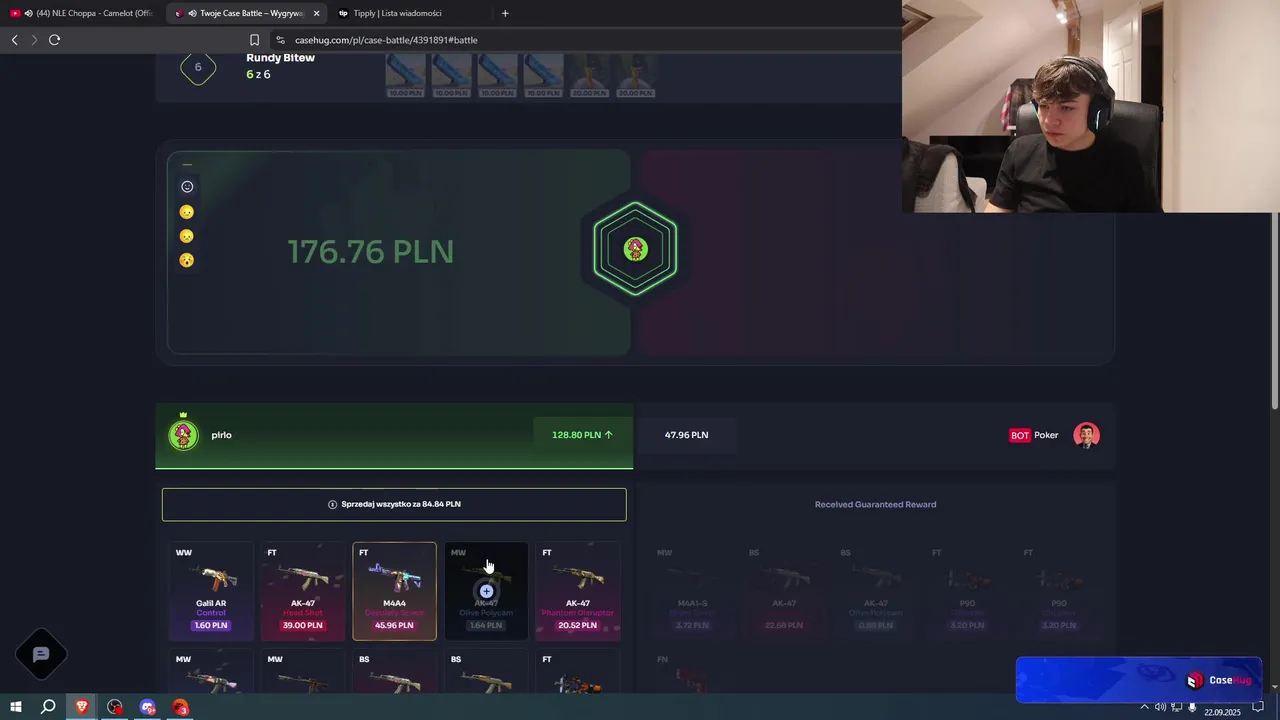Select the AK-47 Head Shot 39.00 PLN card
This screenshot has height=720, width=1280.
(x=302, y=591)
